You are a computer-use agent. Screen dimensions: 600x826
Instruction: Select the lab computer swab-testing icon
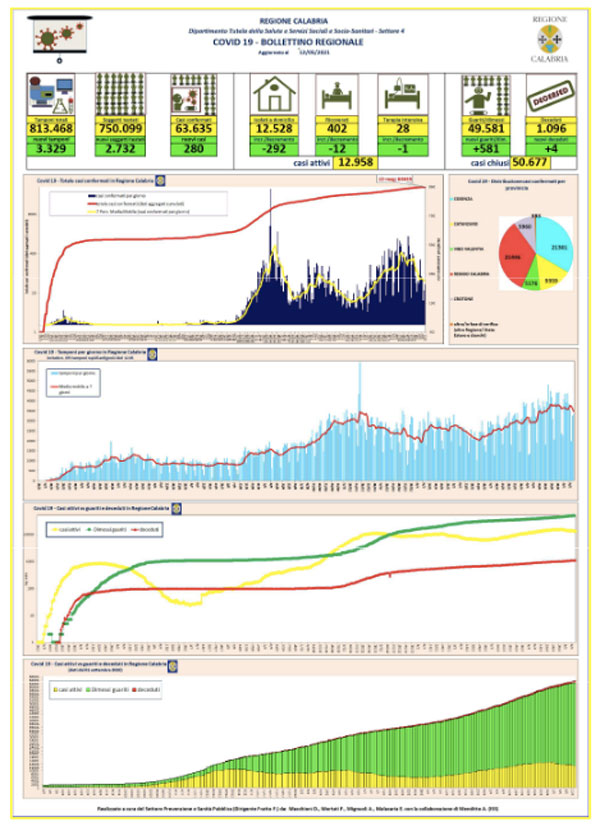coord(51,94)
